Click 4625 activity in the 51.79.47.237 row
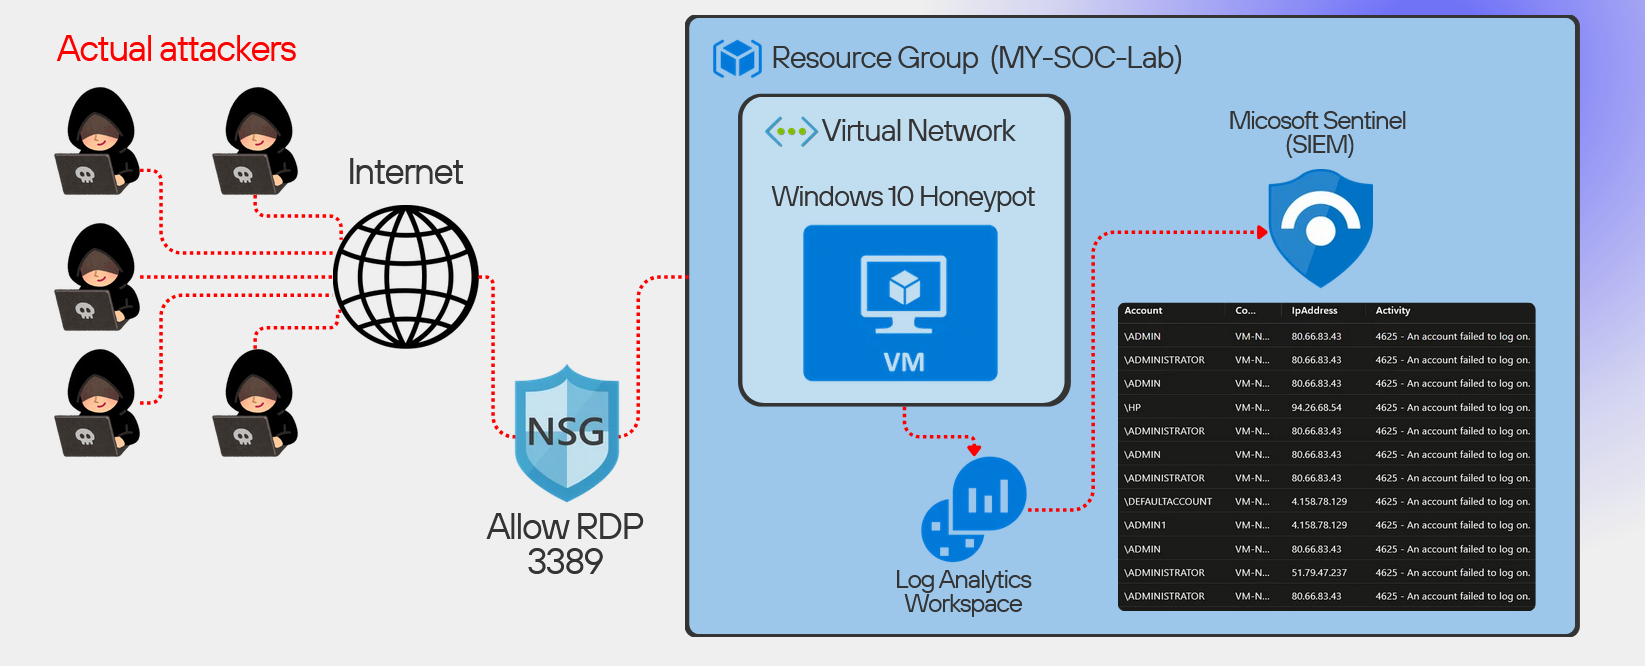The width and height of the screenshot is (1645, 666). click(1452, 573)
